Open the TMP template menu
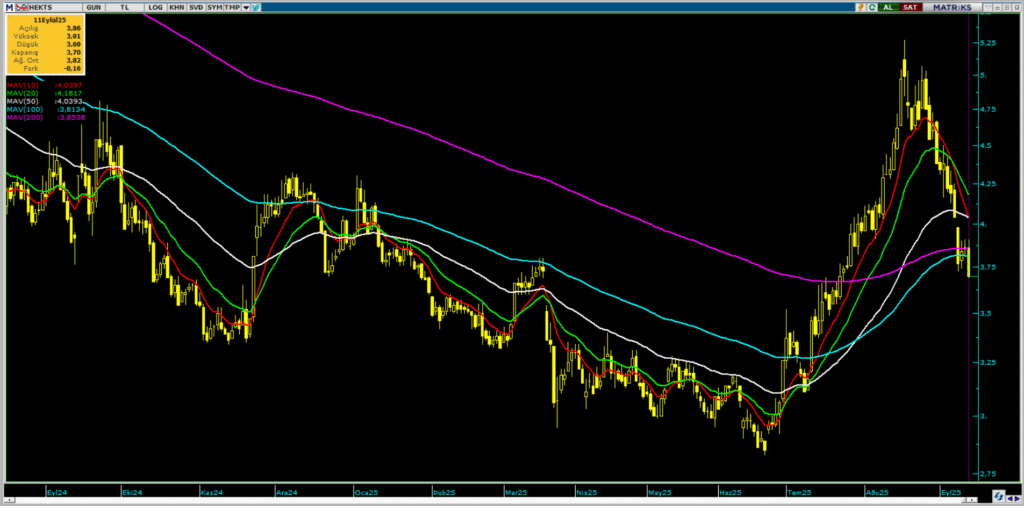The height and width of the screenshot is (506, 1024). click(233, 7)
